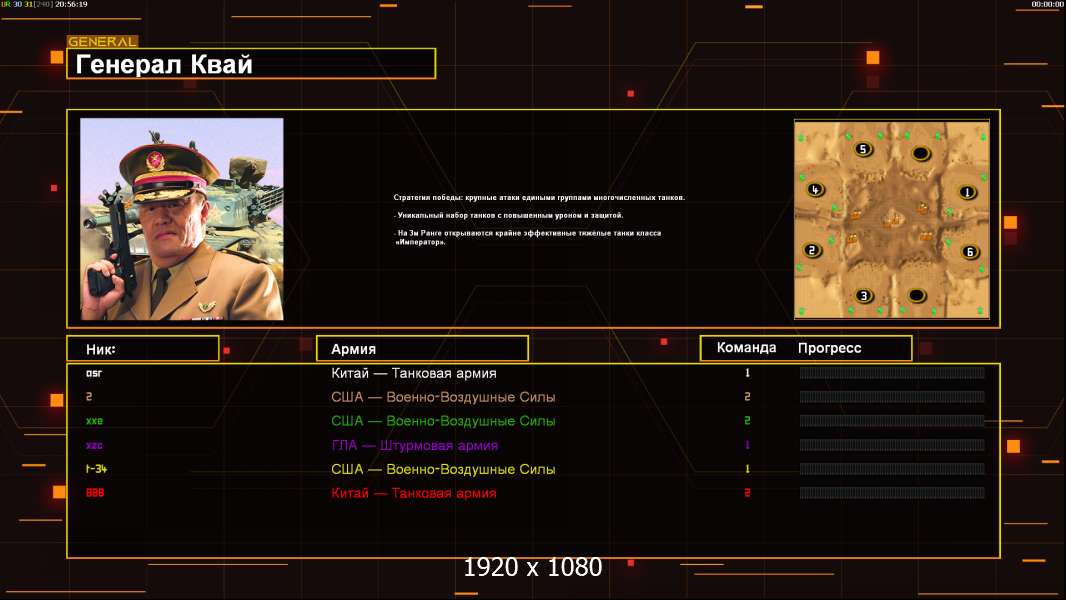Click the time readout 20:56:19 in the top corner
The width and height of the screenshot is (1066, 600).
pyautogui.click(x=71, y=4)
